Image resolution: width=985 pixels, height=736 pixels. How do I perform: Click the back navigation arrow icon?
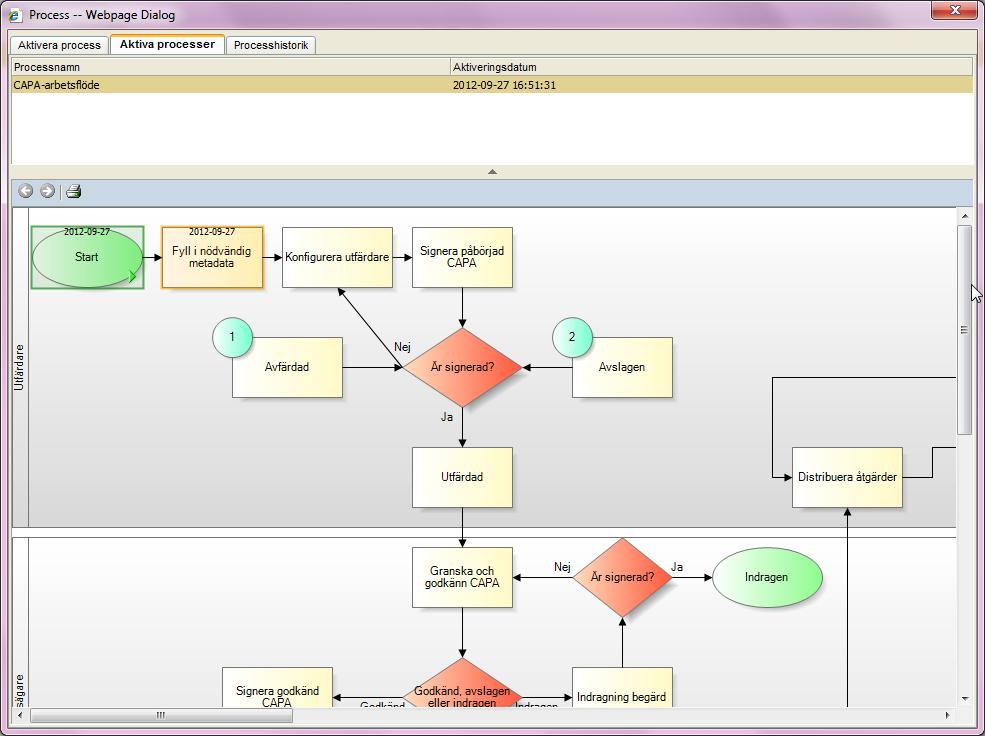(26, 191)
